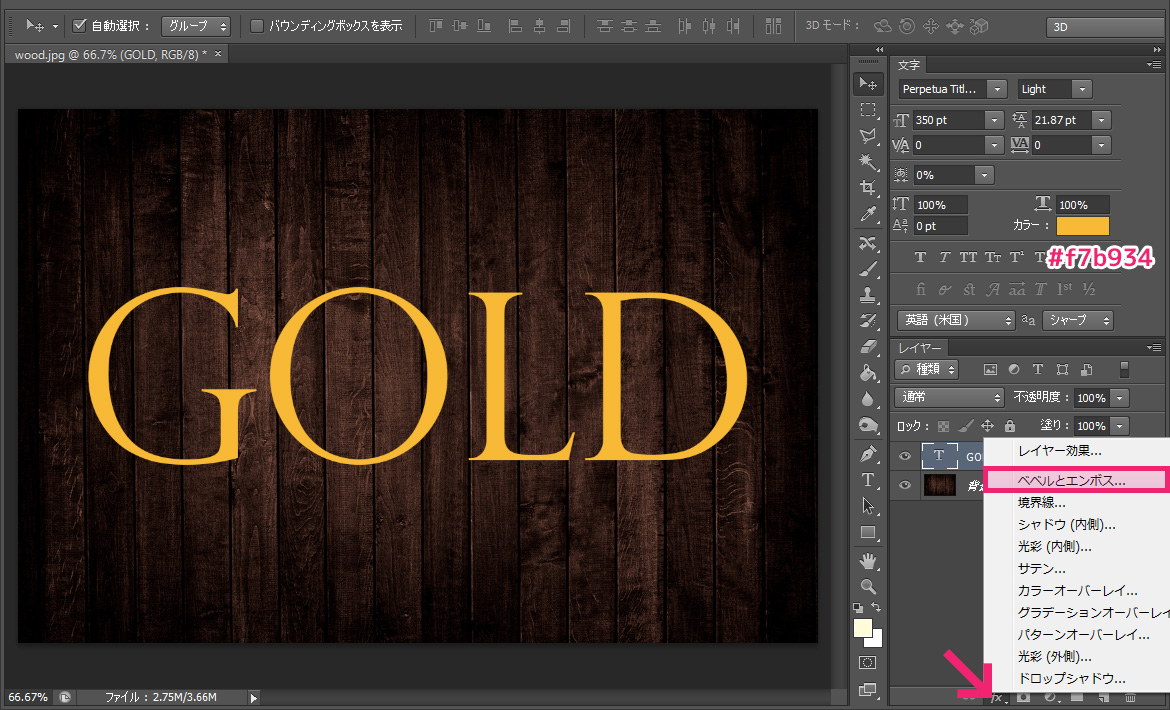1170x710 pixels.
Task: Open the 通常 blend mode dropdown
Action: tap(947, 397)
